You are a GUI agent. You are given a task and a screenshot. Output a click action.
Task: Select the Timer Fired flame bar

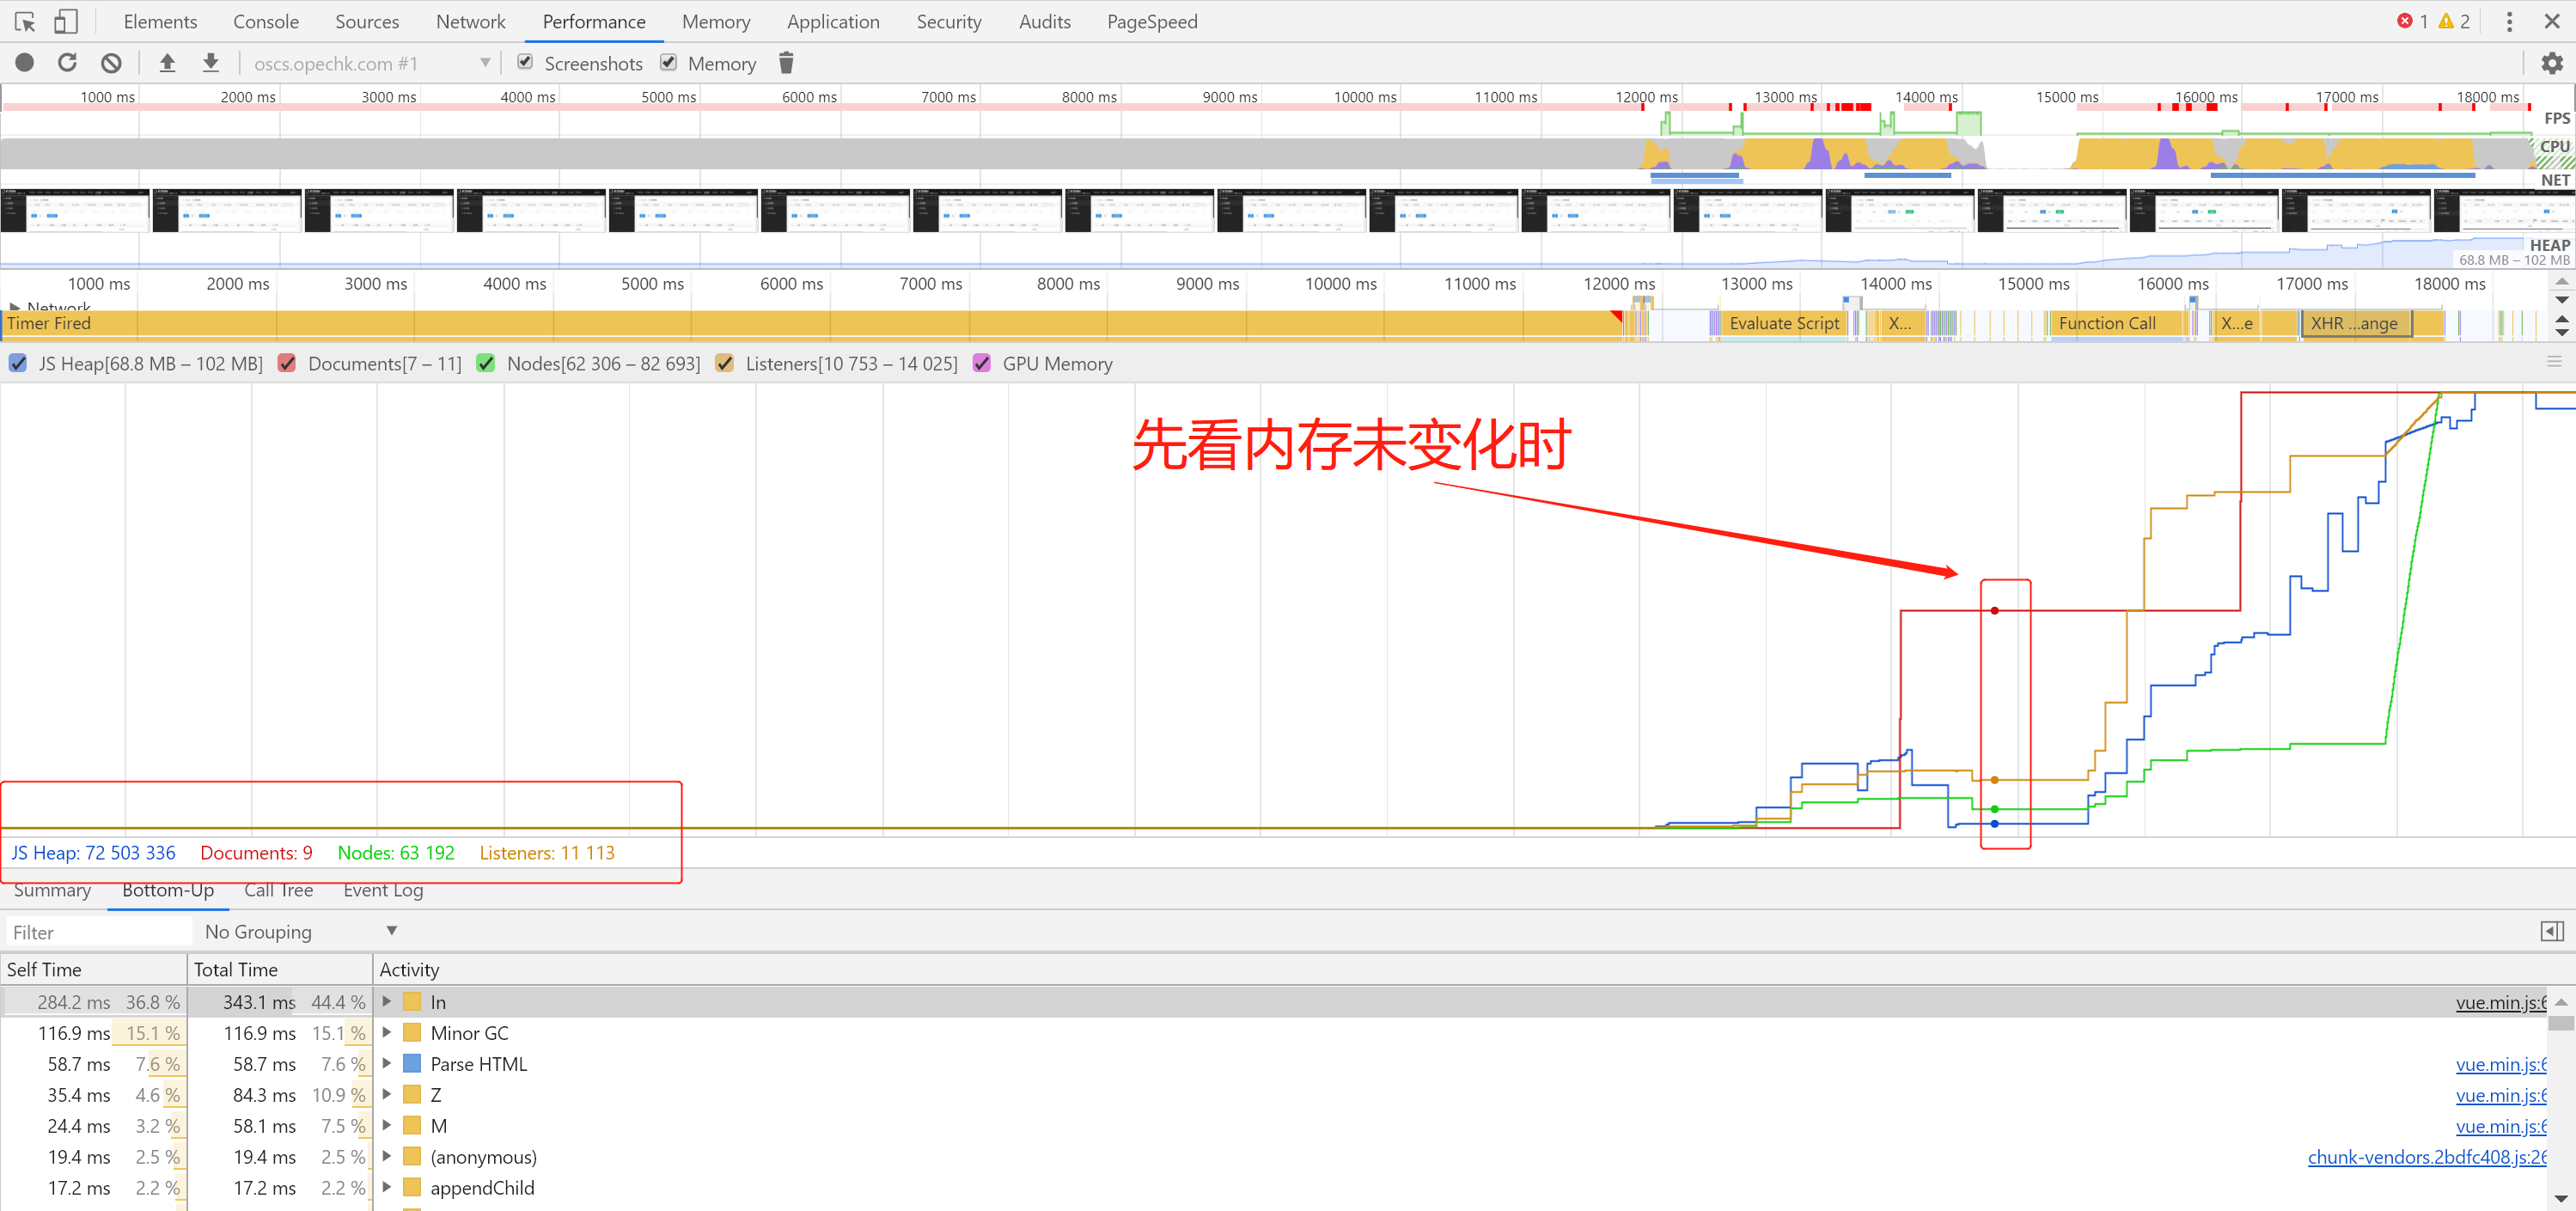[x=810, y=323]
